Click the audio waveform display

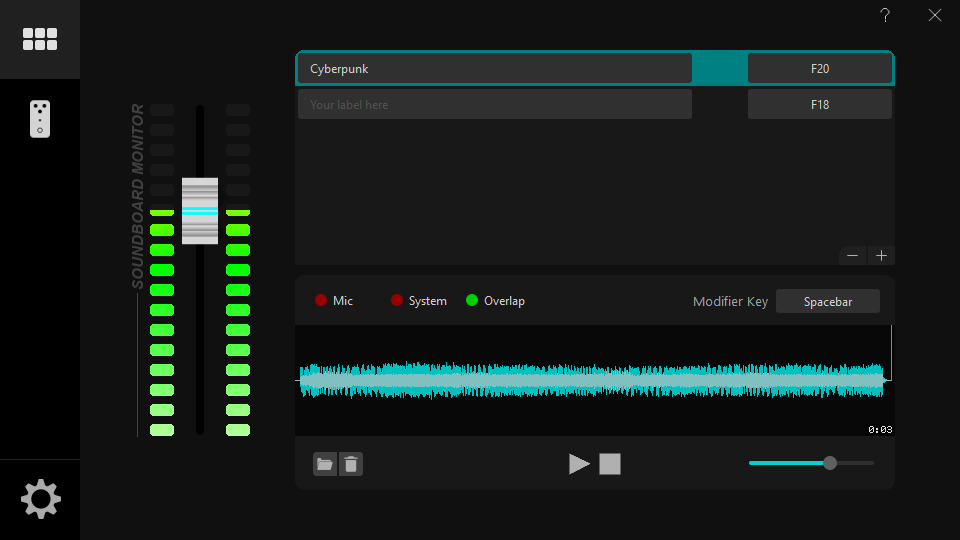[x=594, y=380]
